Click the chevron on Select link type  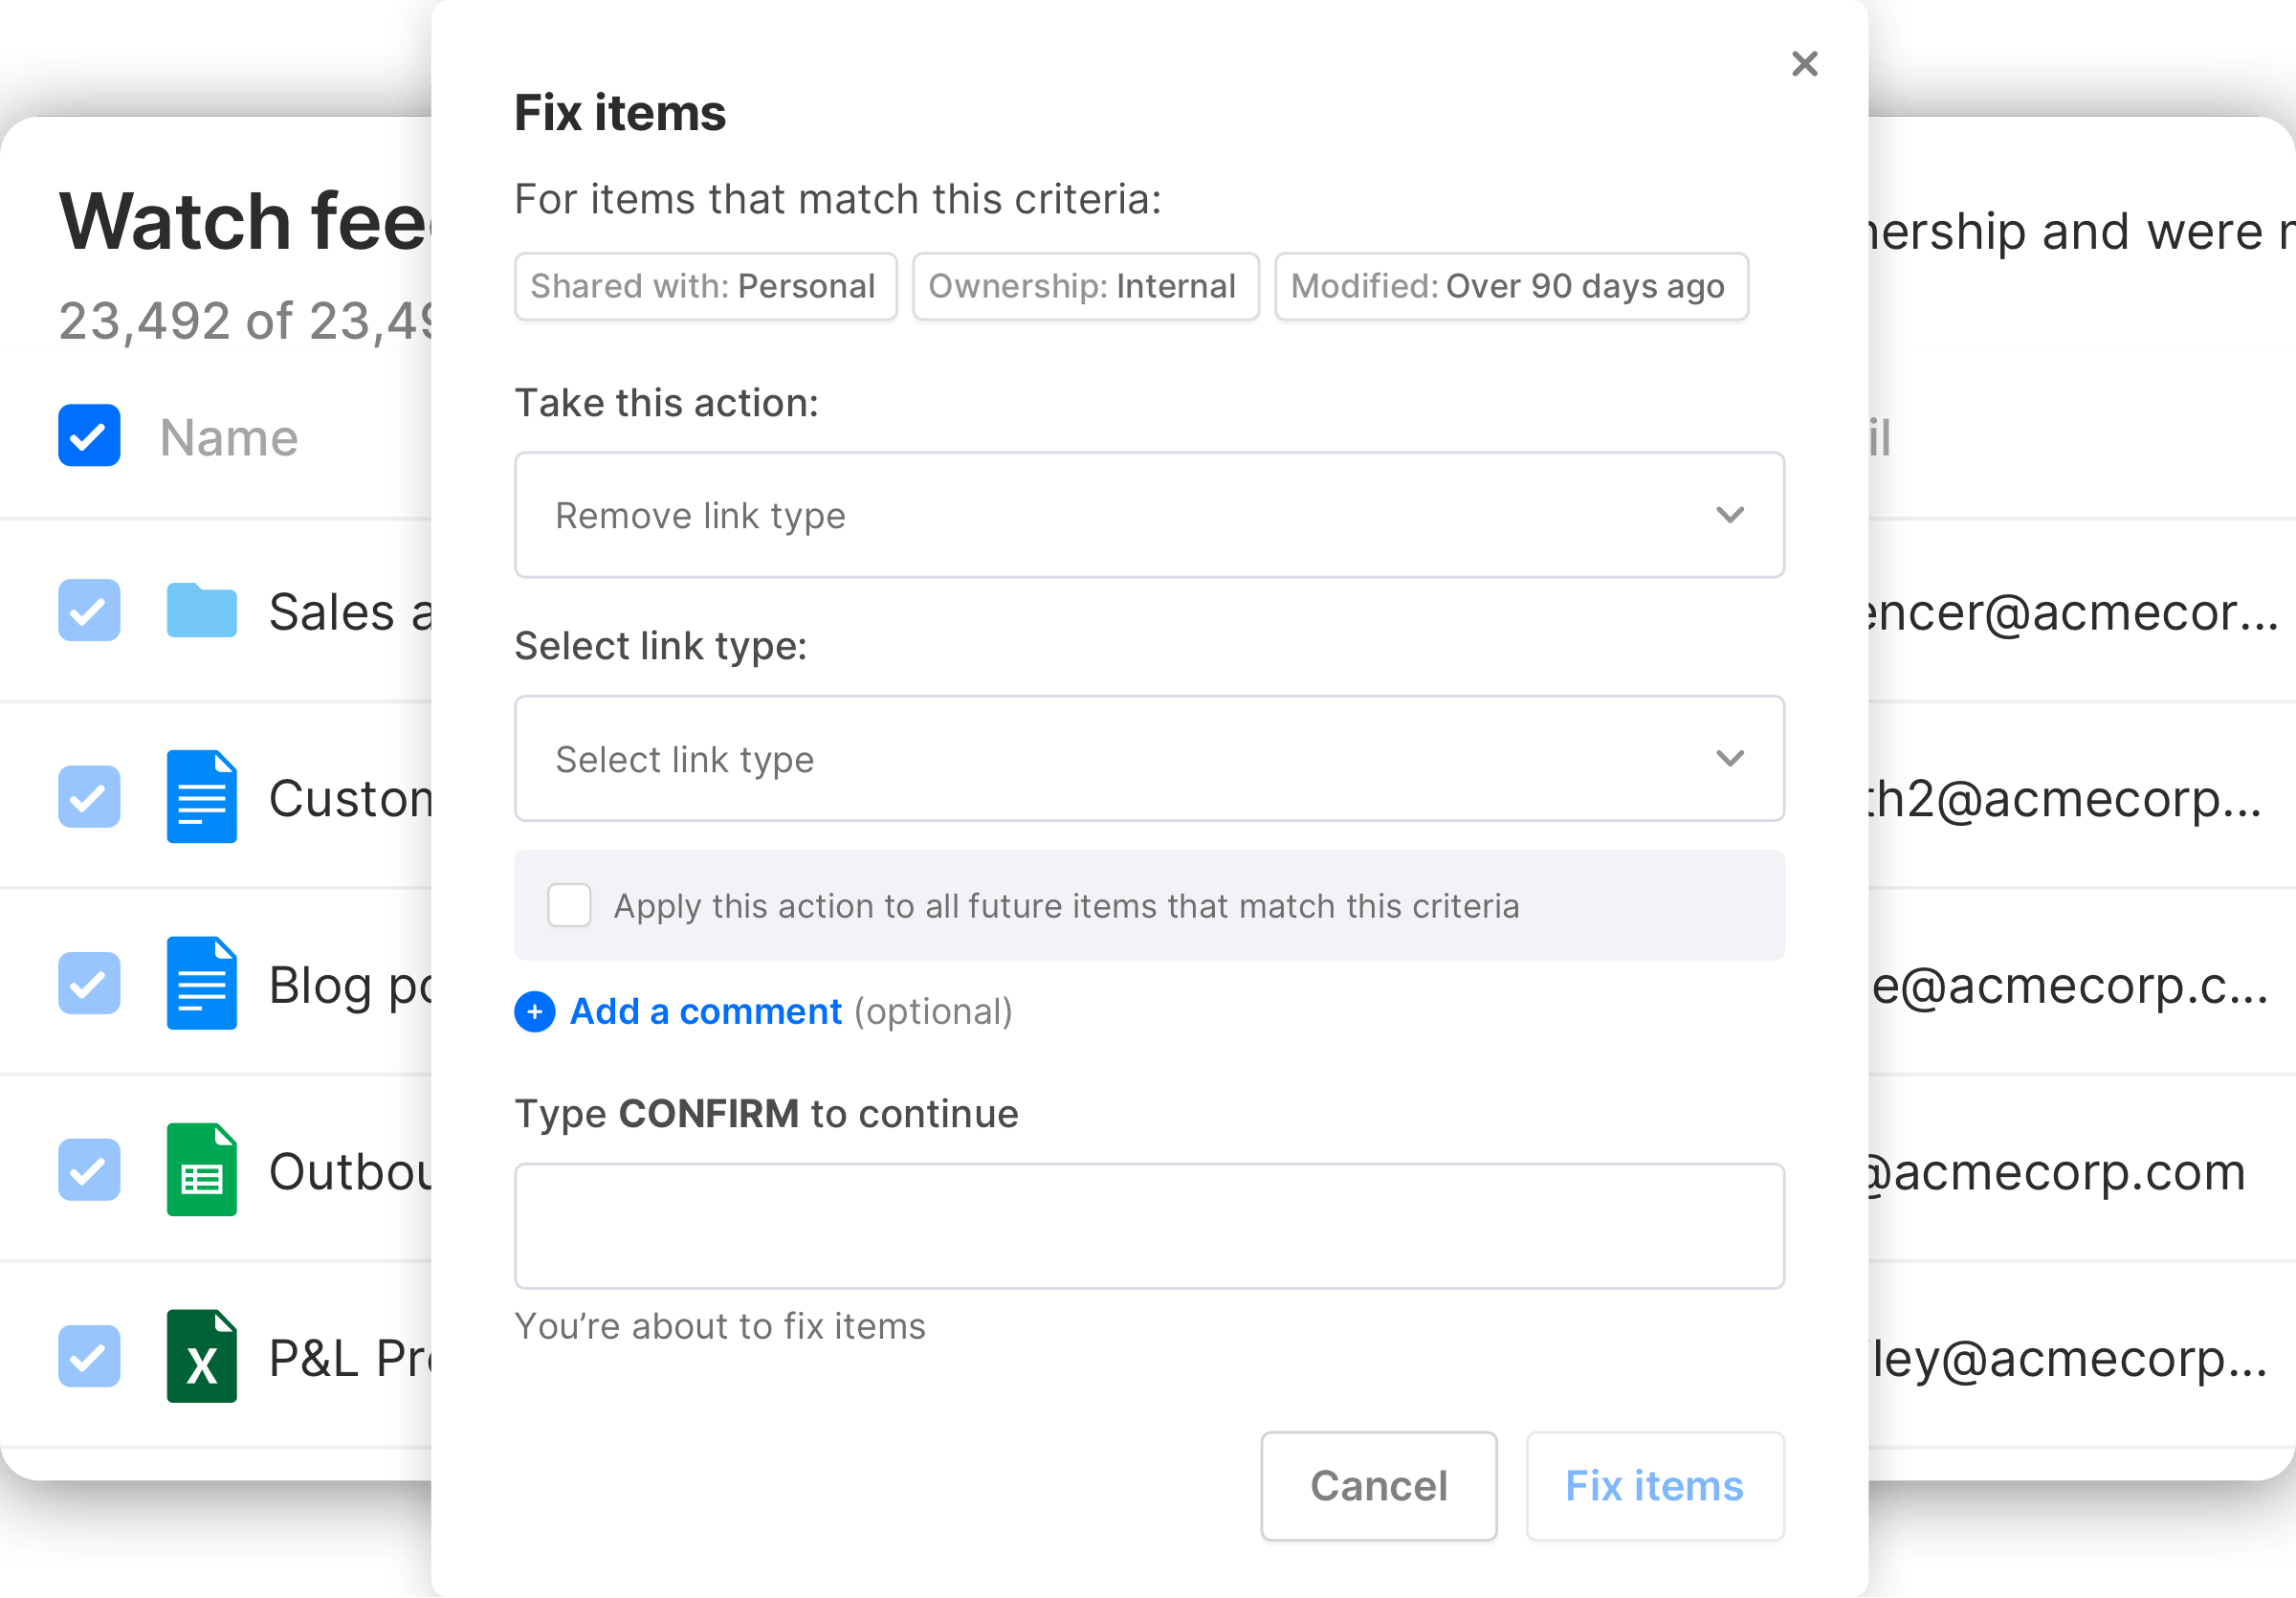1729,759
